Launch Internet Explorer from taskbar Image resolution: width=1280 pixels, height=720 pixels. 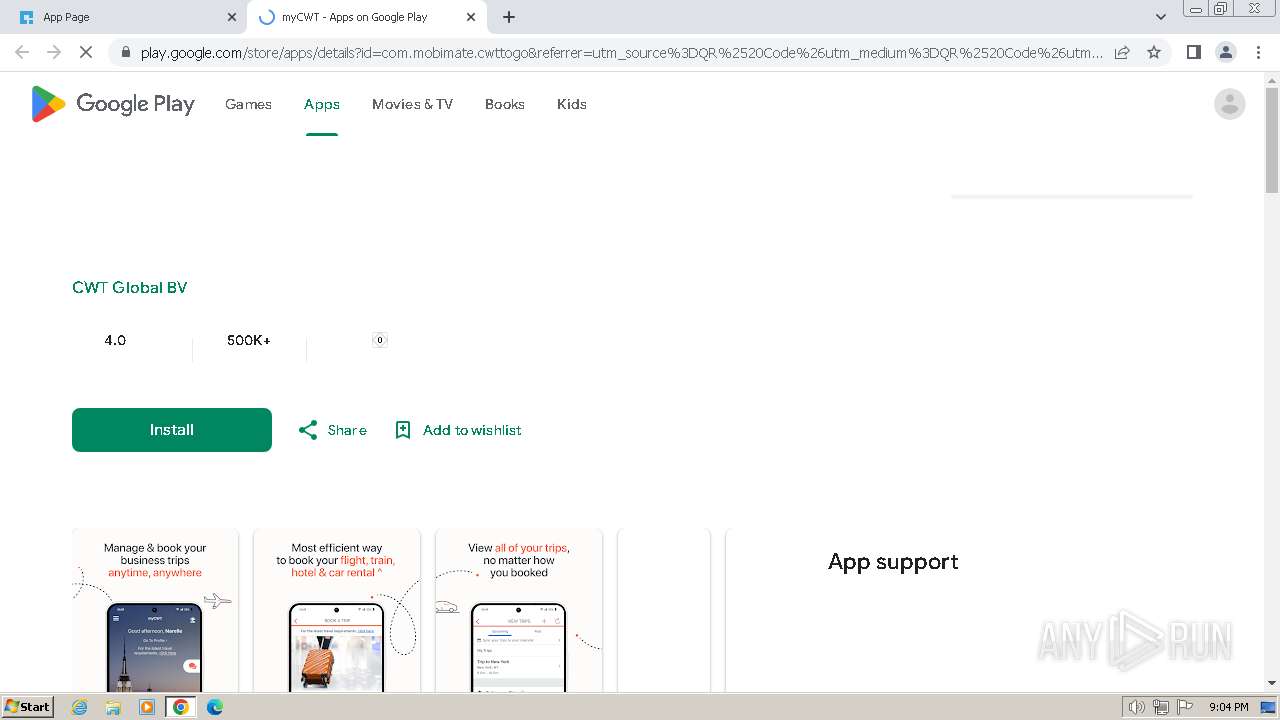click(x=80, y=707)
